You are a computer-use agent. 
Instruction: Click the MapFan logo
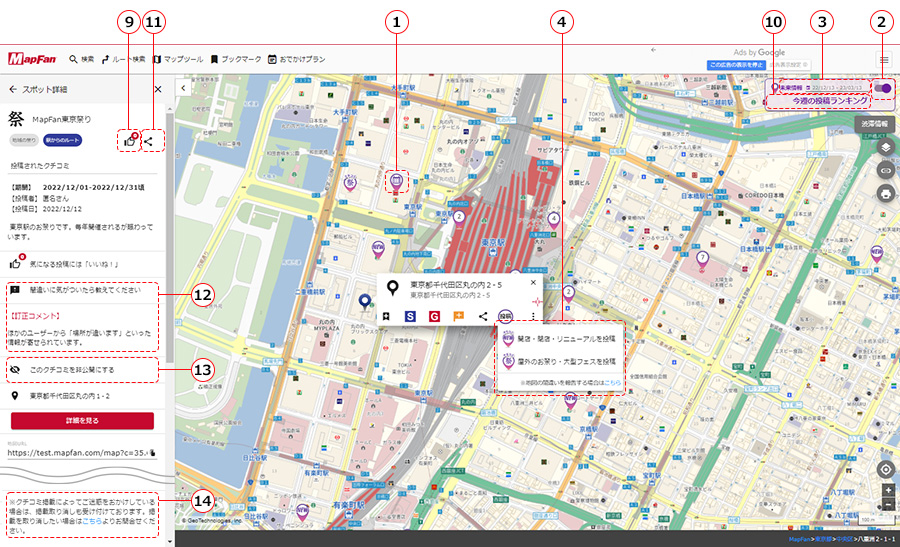32,59
